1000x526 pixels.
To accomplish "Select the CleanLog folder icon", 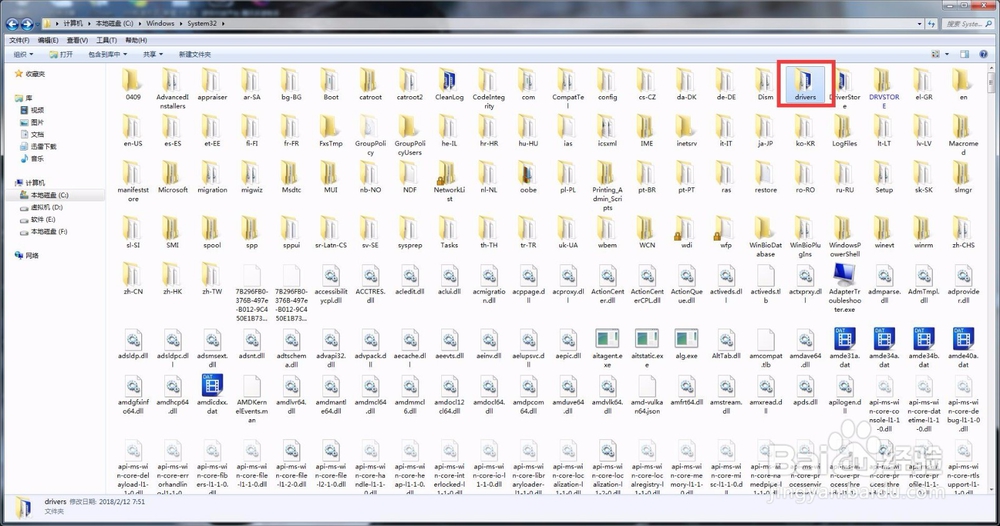I will tap(449, 80).
